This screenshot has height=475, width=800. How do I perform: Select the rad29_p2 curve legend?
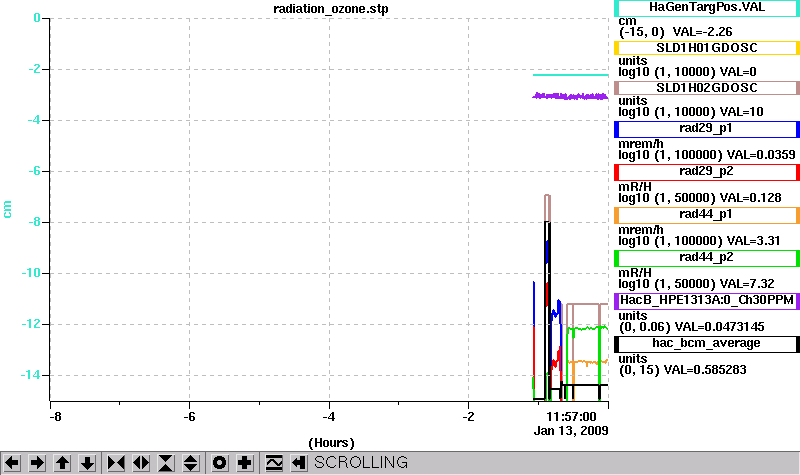[x=707, y=172]
